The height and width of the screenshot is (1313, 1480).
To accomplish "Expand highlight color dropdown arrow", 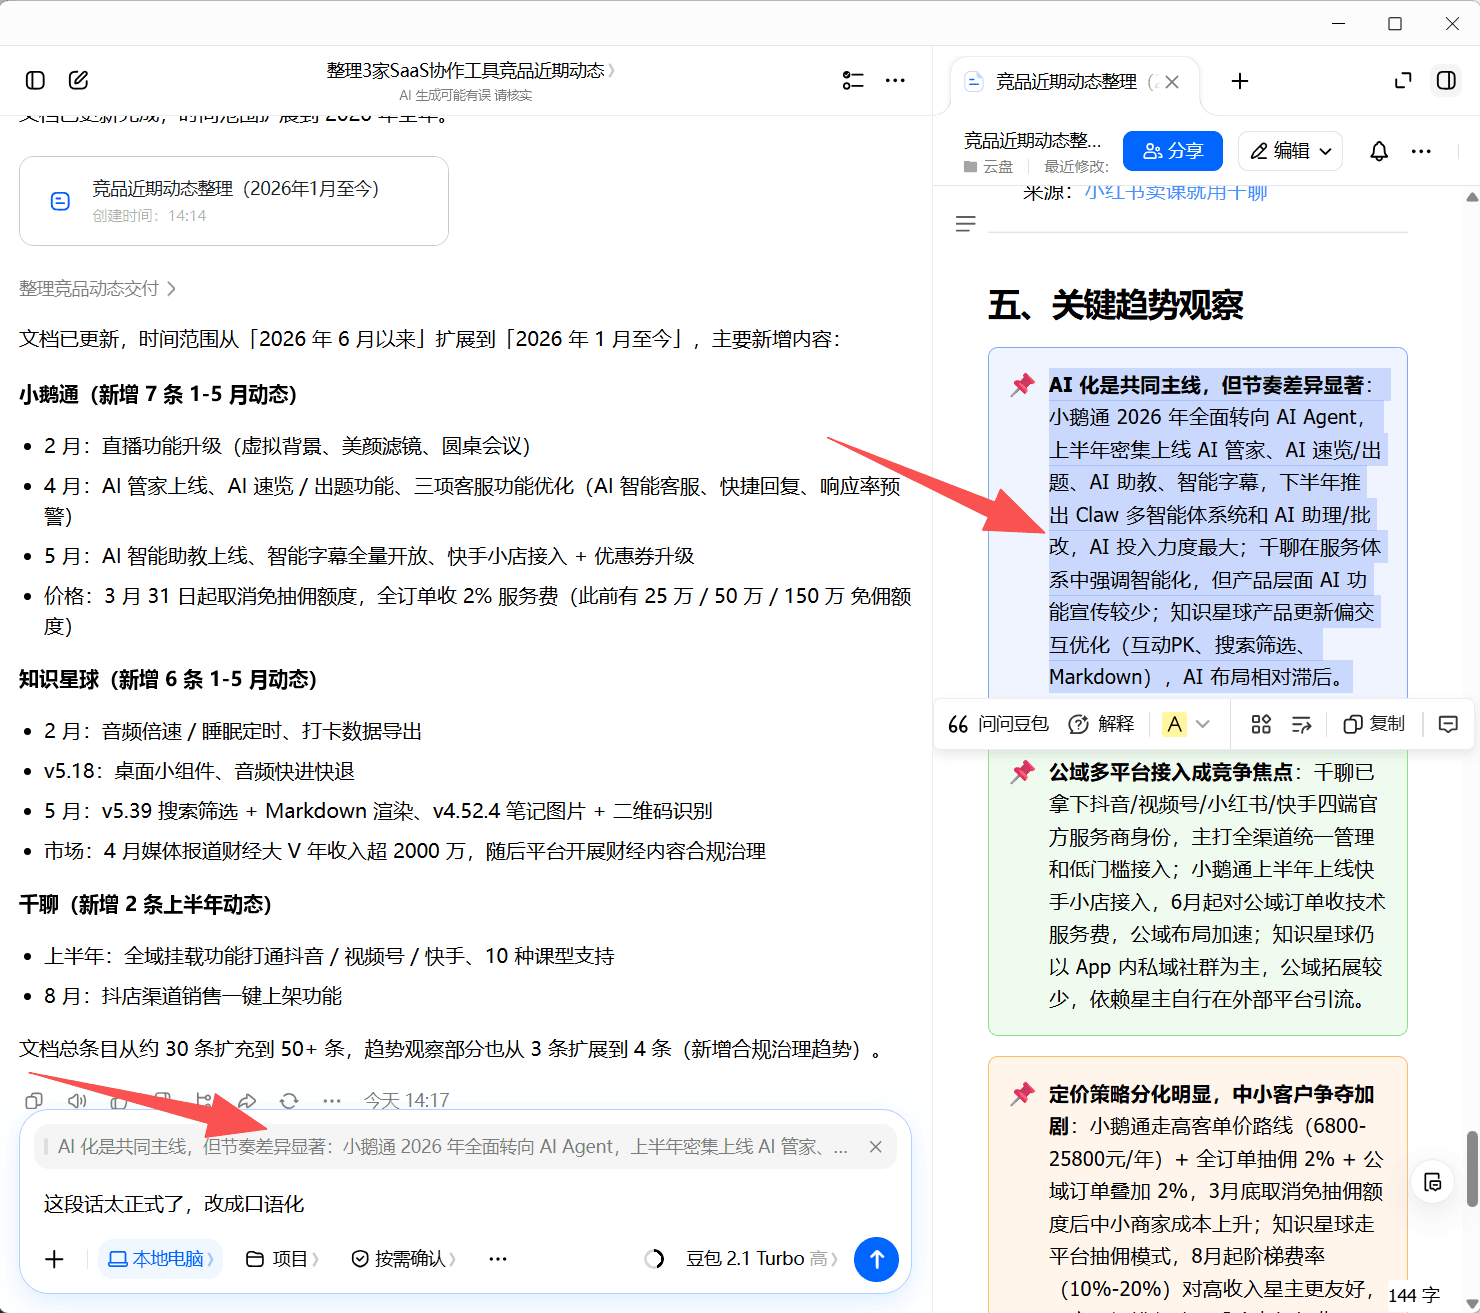I will coord(1203,724).
